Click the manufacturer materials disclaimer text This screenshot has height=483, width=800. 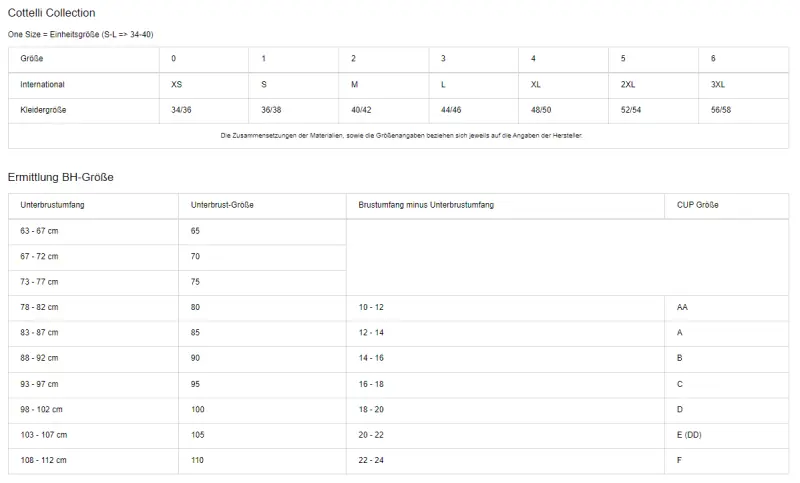[401, 136]
